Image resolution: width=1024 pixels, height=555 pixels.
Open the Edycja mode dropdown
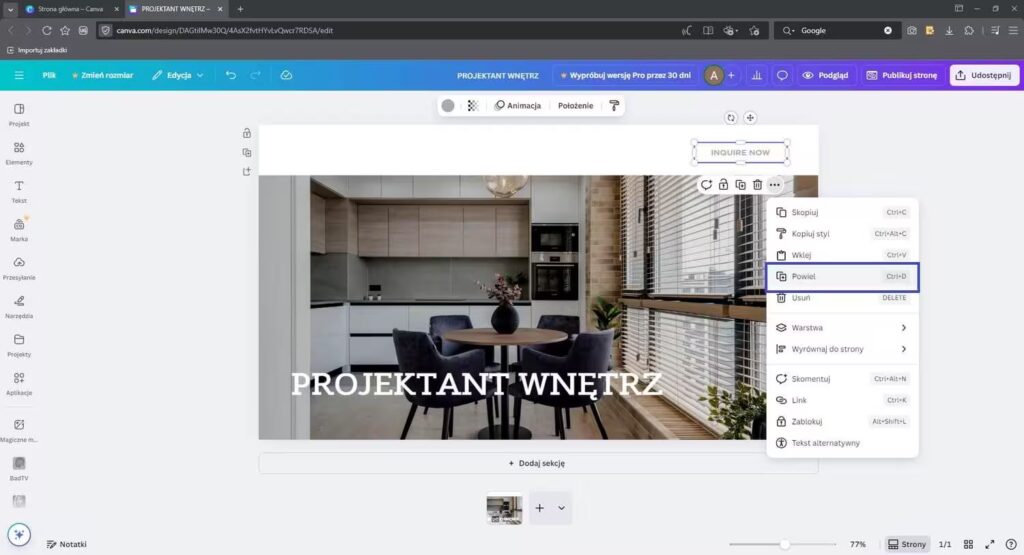tap(178, 75)
